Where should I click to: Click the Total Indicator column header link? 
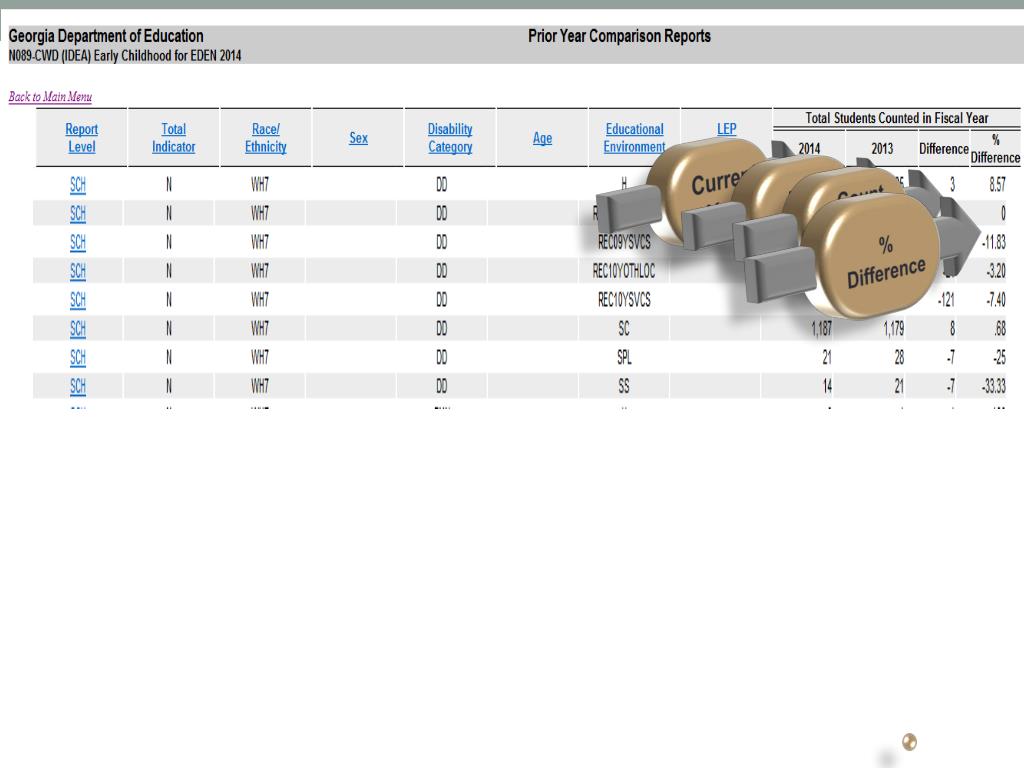coord(174,138)
